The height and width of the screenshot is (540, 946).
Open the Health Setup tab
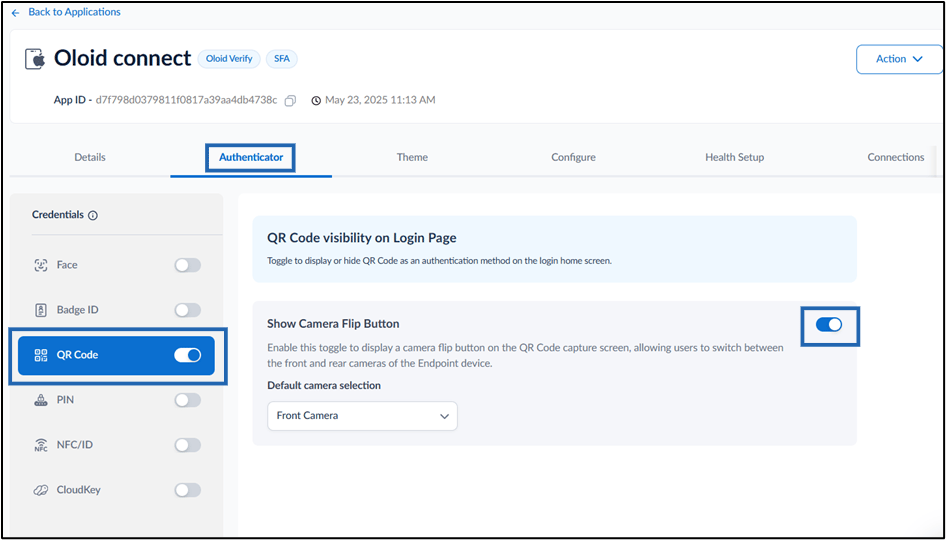pos(734,157)
